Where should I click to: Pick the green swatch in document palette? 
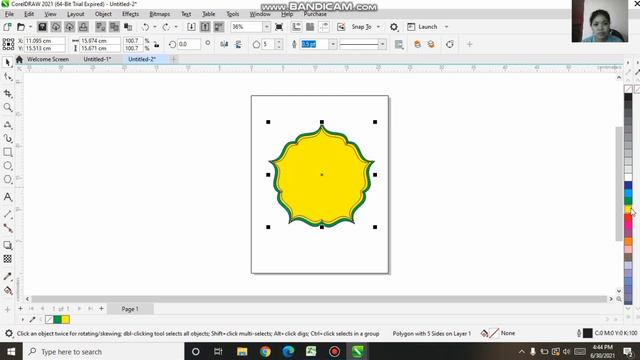coord(58,320)
